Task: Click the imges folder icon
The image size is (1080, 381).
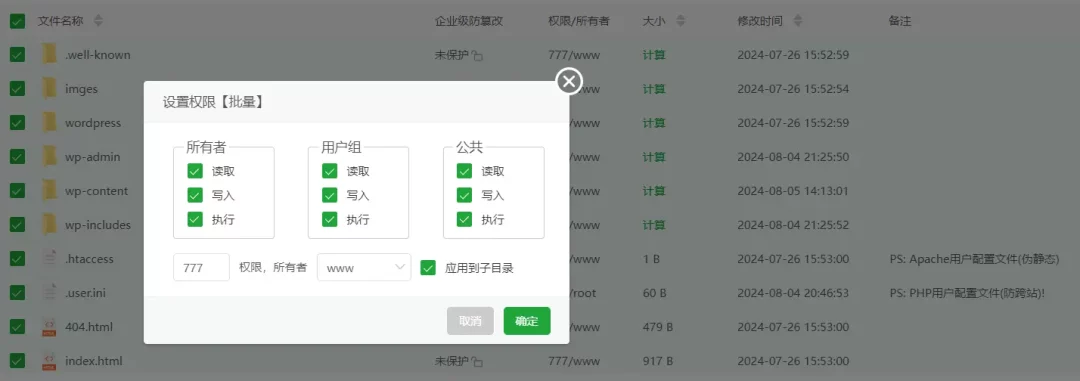Action: (x=49, y=88)
